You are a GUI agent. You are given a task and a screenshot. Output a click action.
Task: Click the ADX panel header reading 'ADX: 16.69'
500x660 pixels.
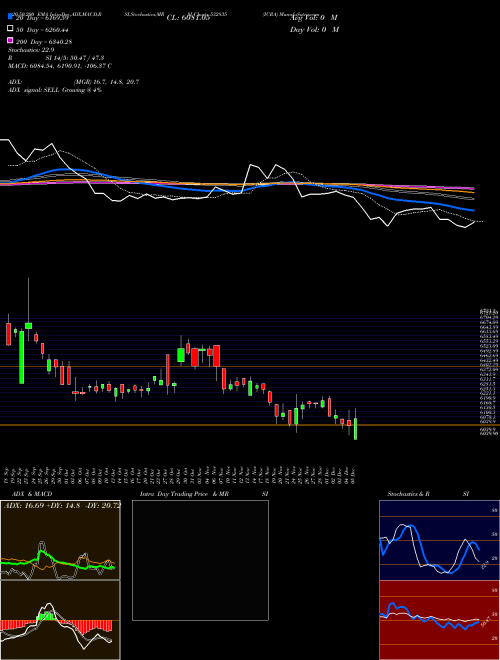[62, 505]
